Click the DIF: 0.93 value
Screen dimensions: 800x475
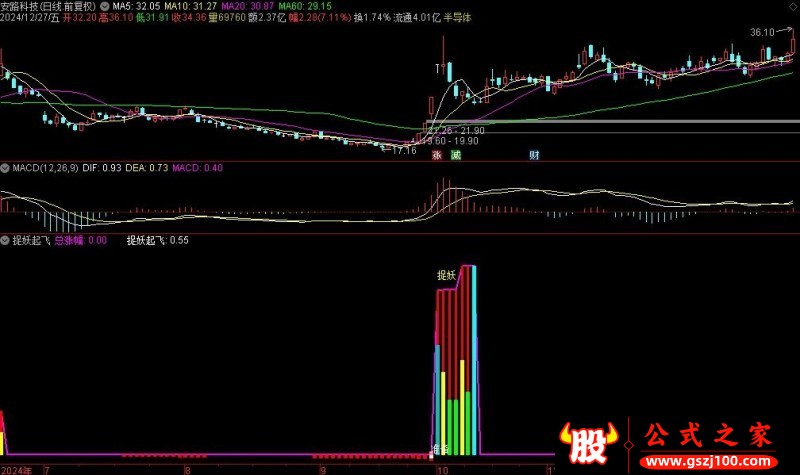[102, 168]
